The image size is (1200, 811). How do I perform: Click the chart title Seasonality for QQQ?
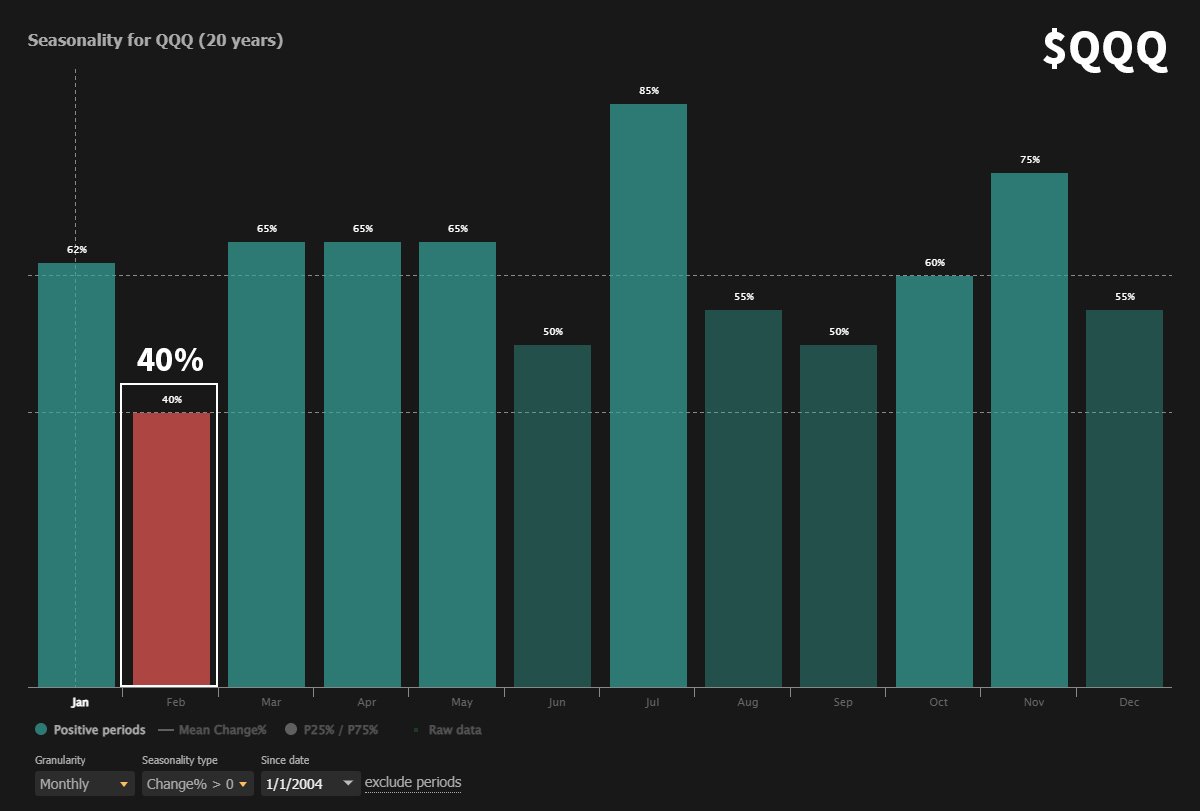pyautogui.click(x=155, y=41)
